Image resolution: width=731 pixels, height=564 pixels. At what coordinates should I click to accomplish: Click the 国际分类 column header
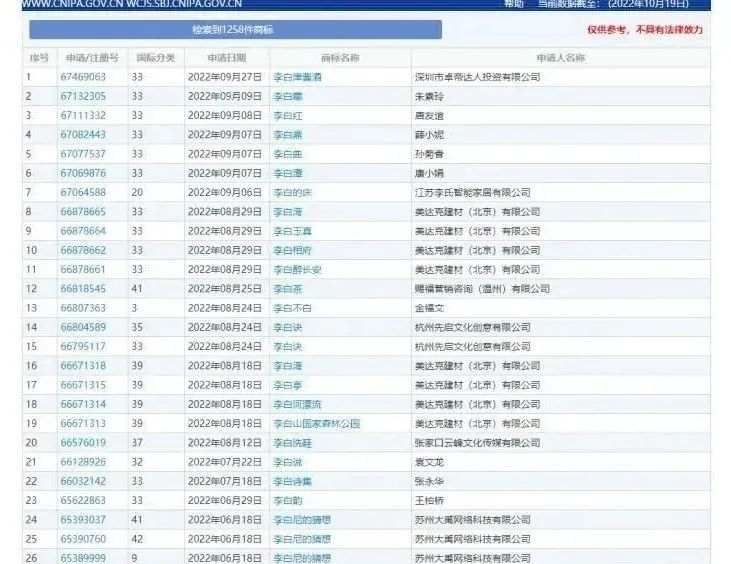click(155, 58)
